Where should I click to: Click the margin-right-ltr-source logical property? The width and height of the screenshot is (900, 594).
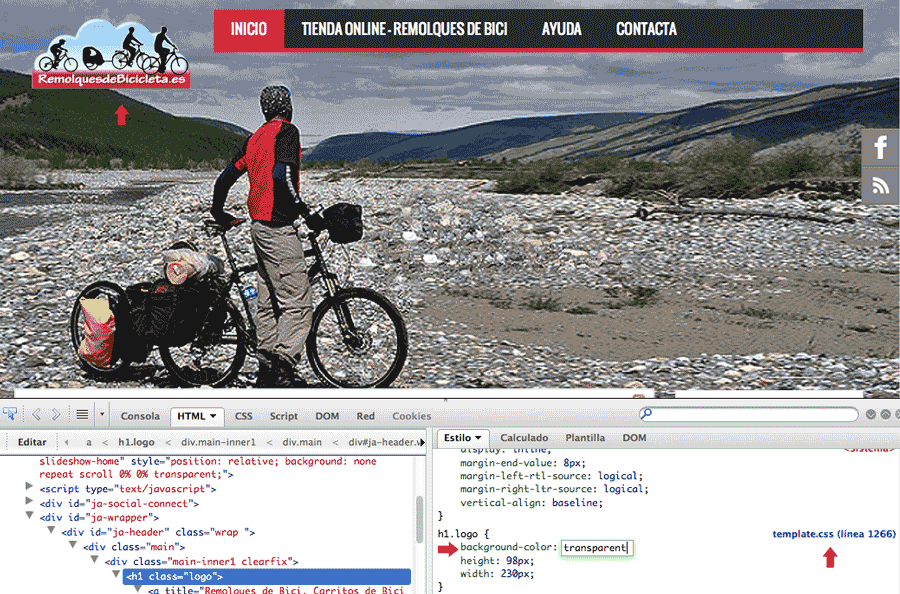tap(554, 489)
